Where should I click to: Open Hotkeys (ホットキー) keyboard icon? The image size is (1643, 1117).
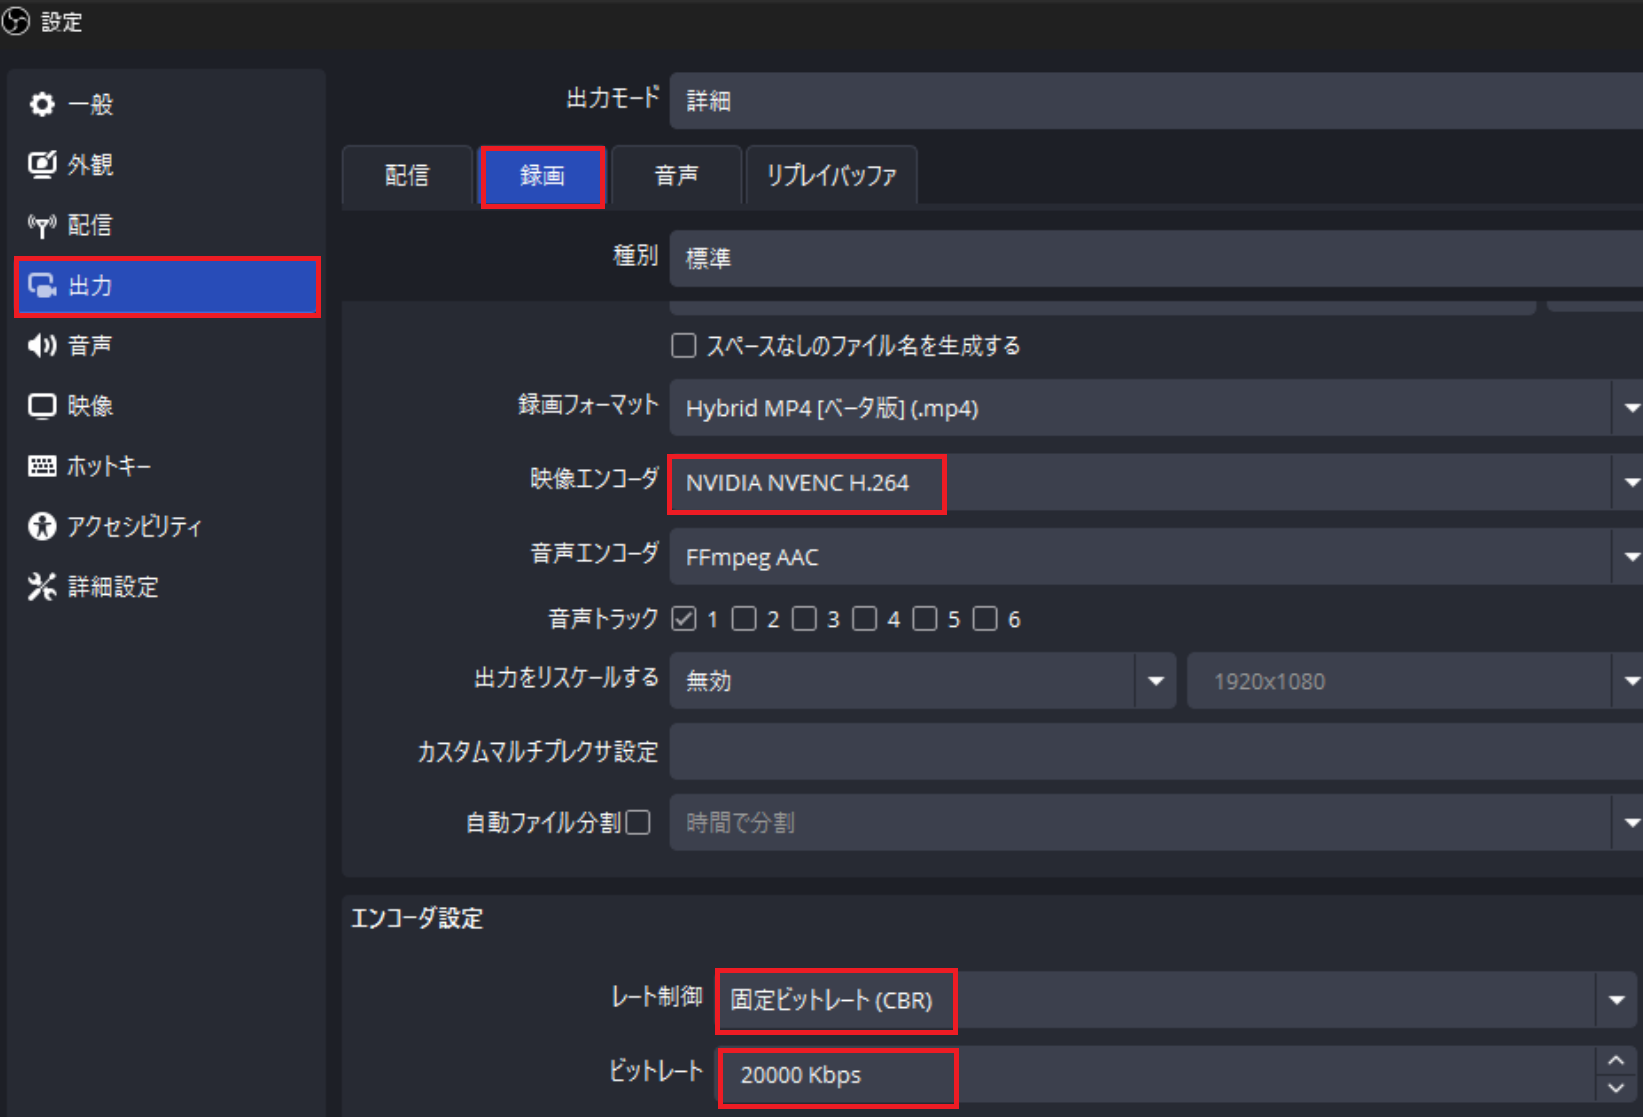(42, 466)
